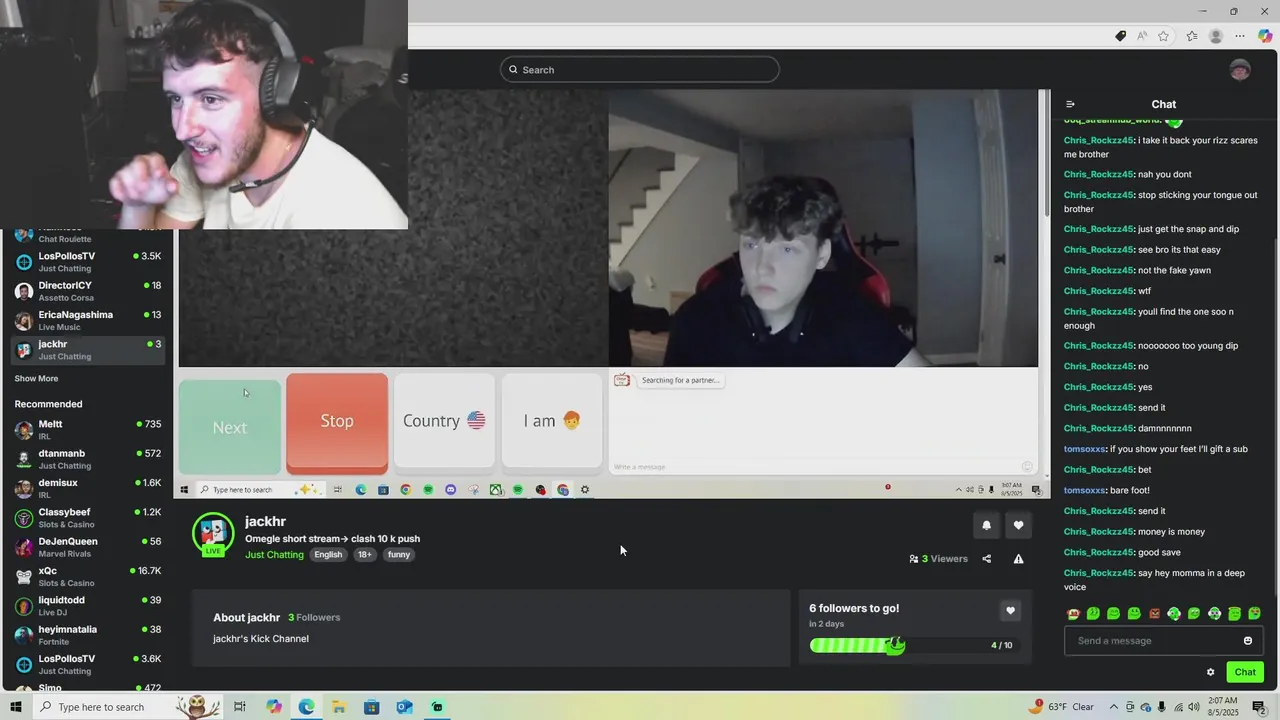Open Edge Favorites list icon

pos(1192,36)
